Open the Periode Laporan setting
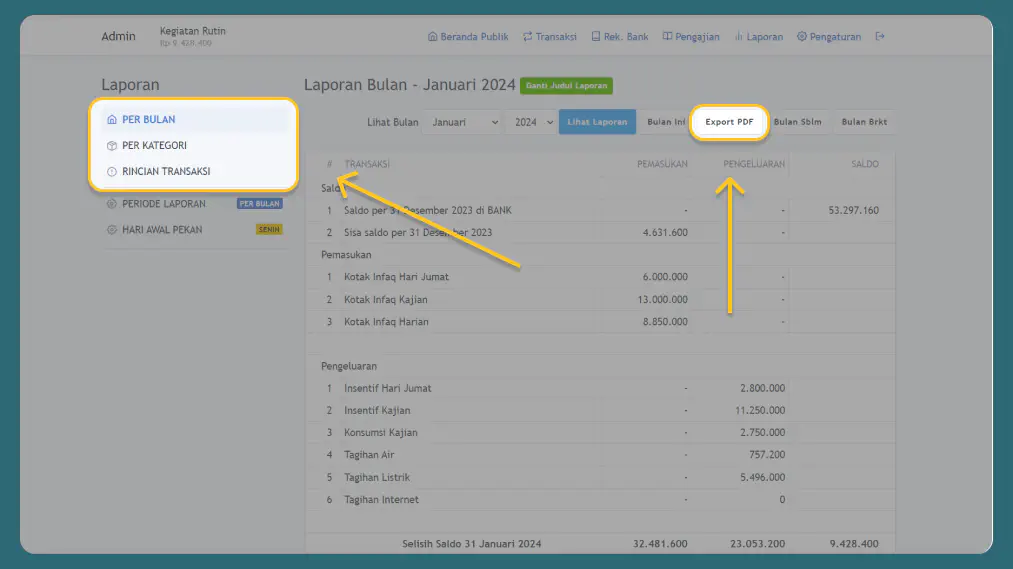The width and height of the screenshot is (1013, 569). 163,204
